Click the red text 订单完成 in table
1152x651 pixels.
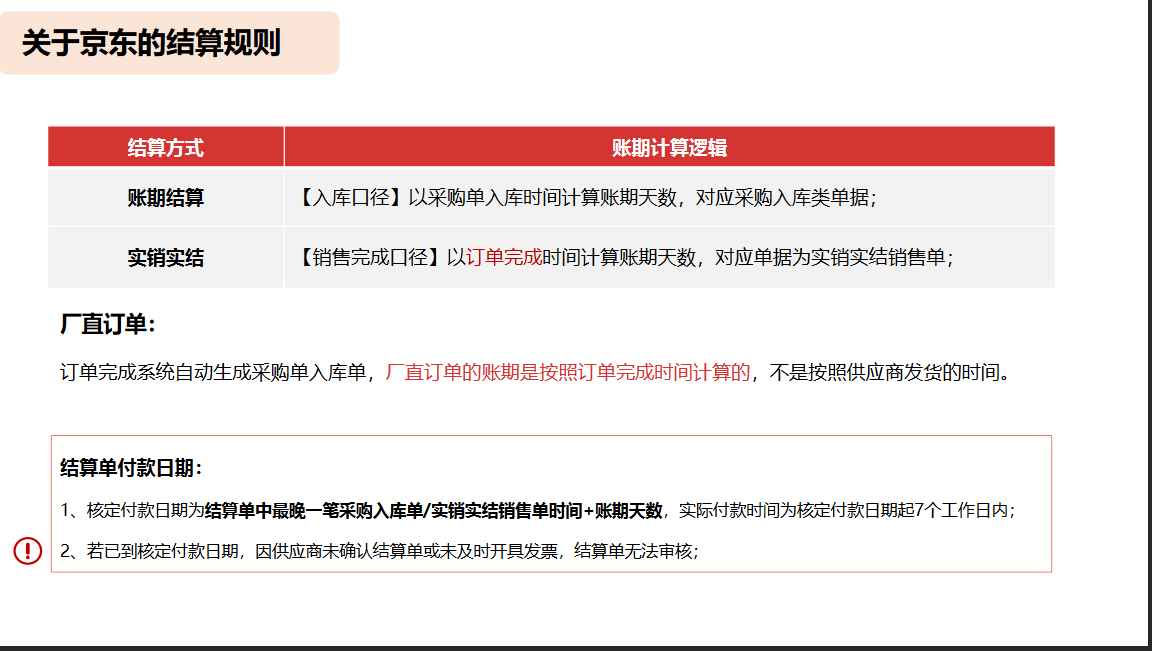(503, 257)
